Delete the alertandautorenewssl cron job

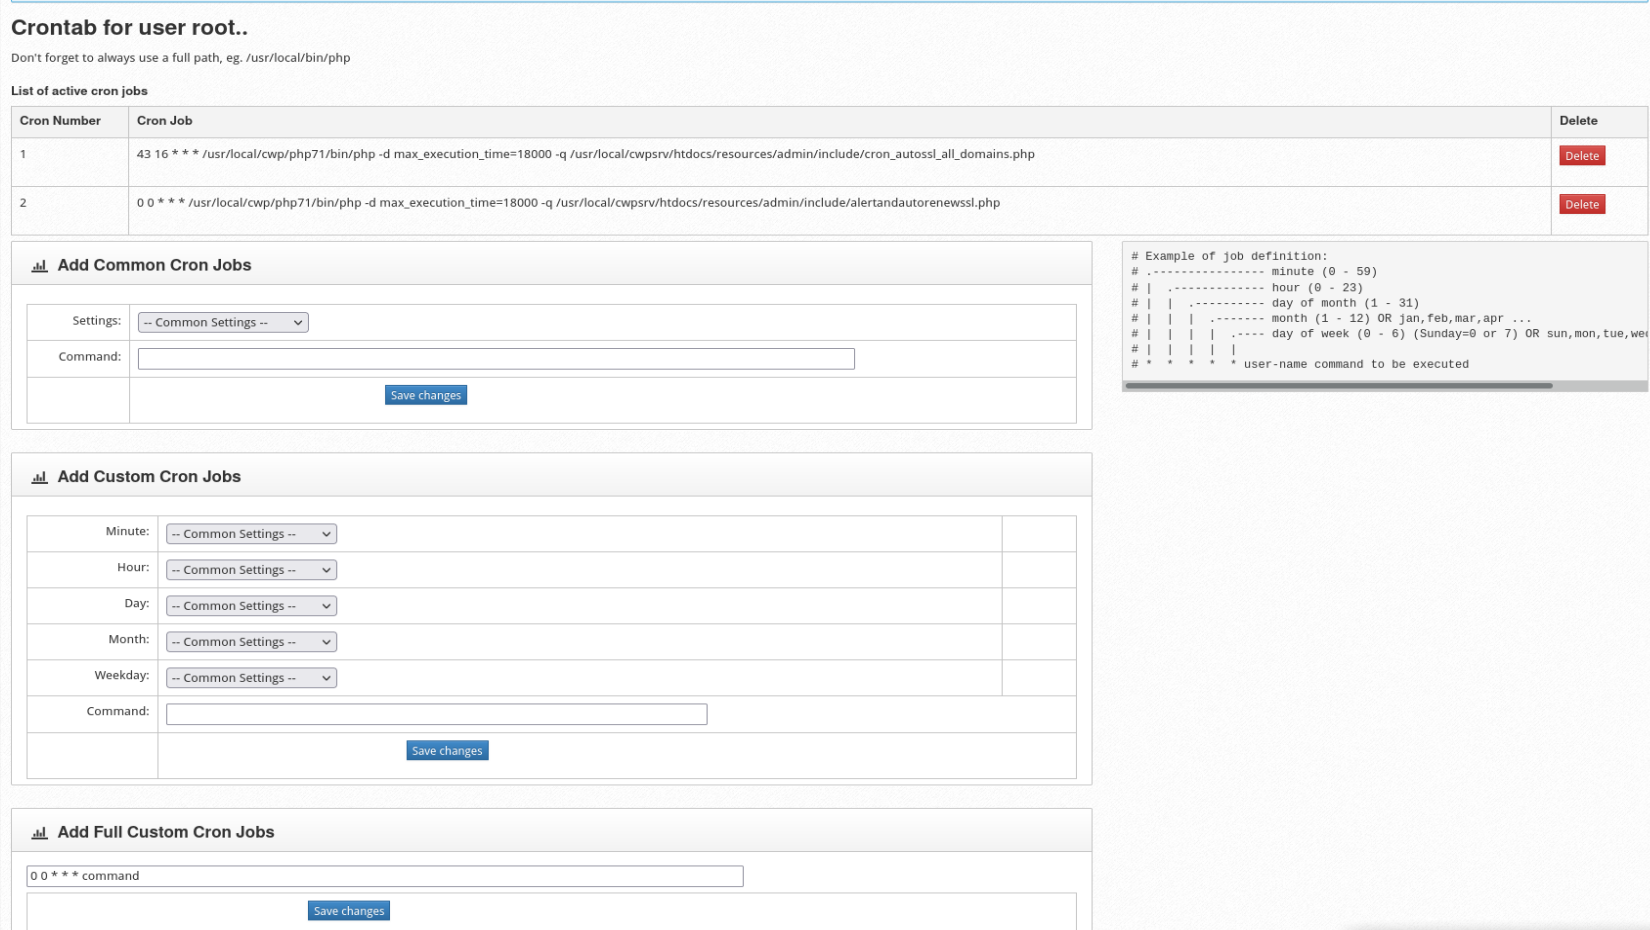(x=1581, y=203)
